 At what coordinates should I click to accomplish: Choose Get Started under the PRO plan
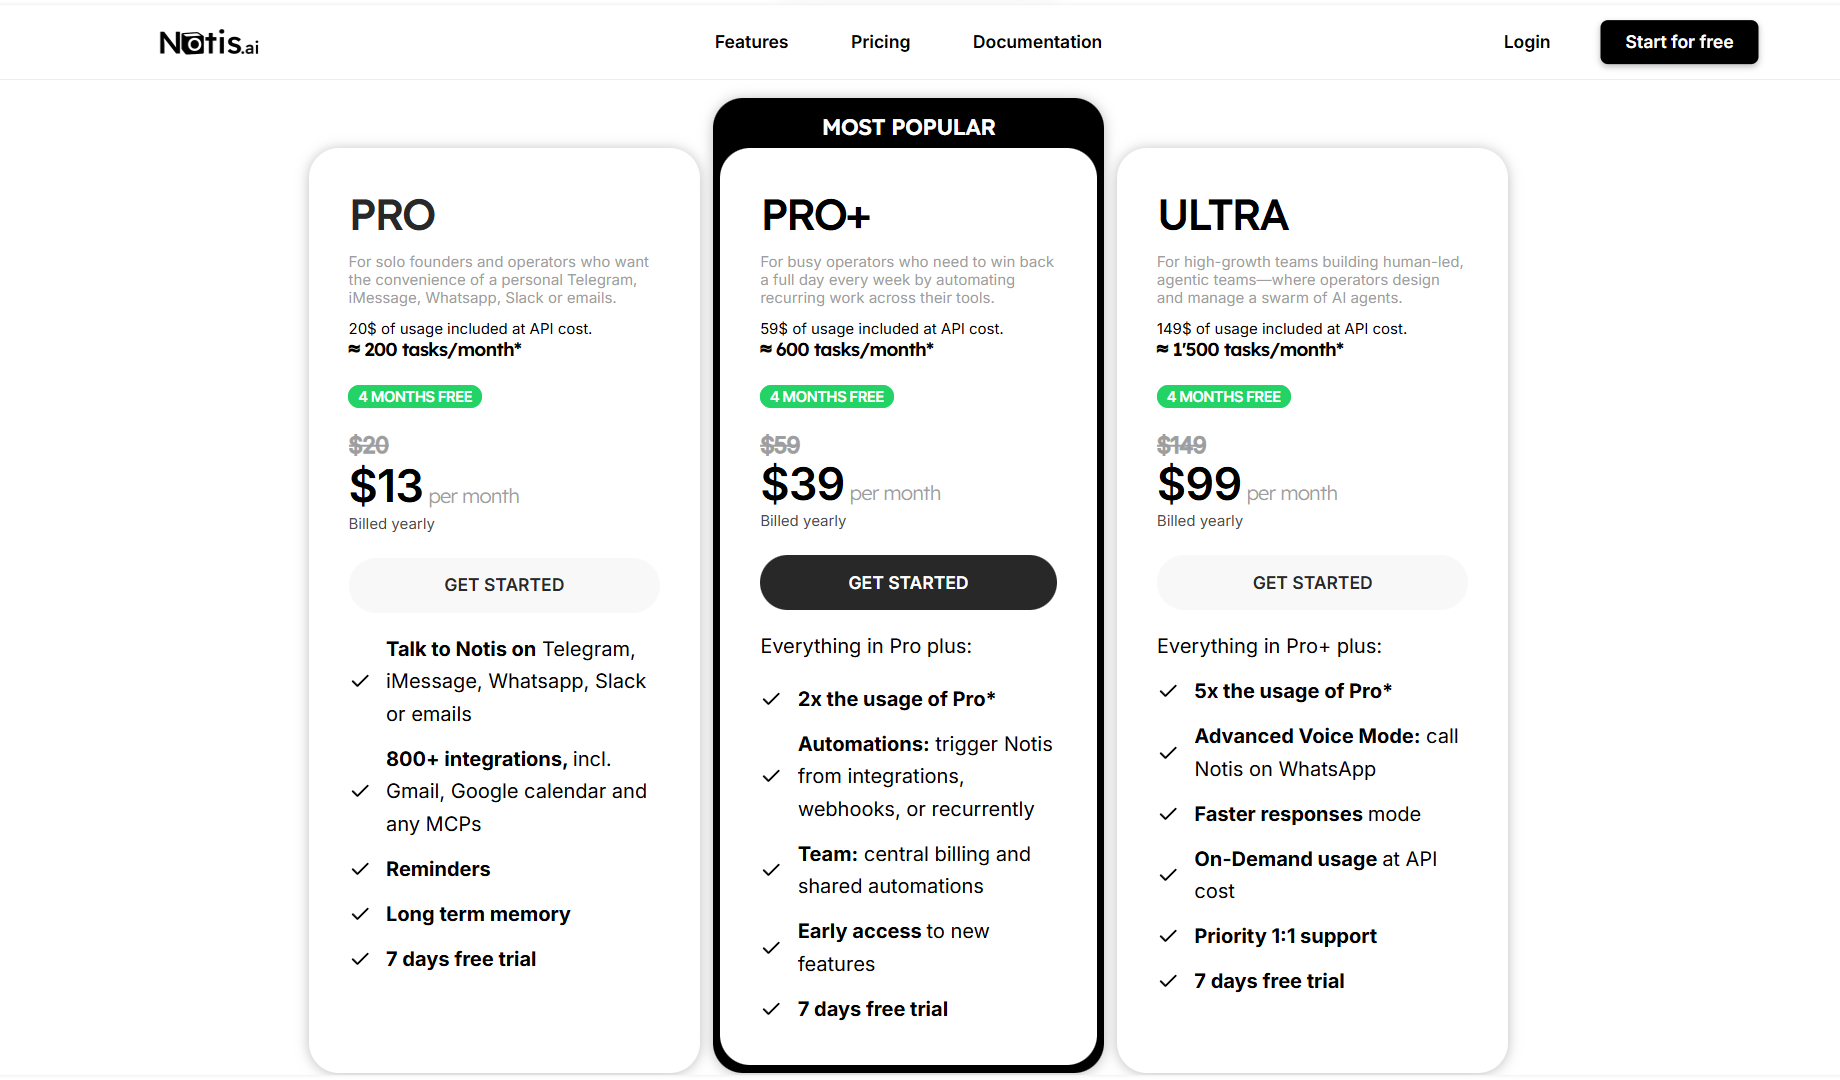[x=504, y=585]
